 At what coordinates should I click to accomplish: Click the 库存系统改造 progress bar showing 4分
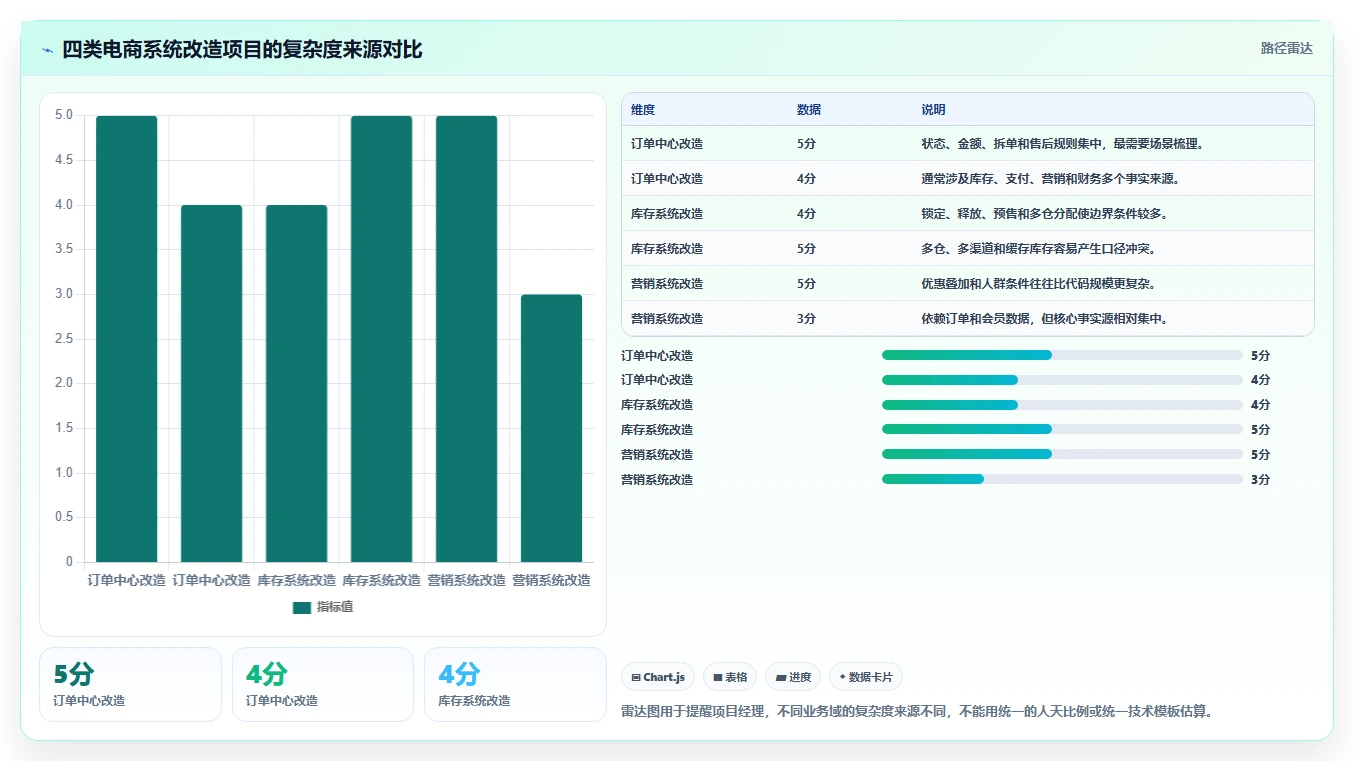(x=1062, y=405)
